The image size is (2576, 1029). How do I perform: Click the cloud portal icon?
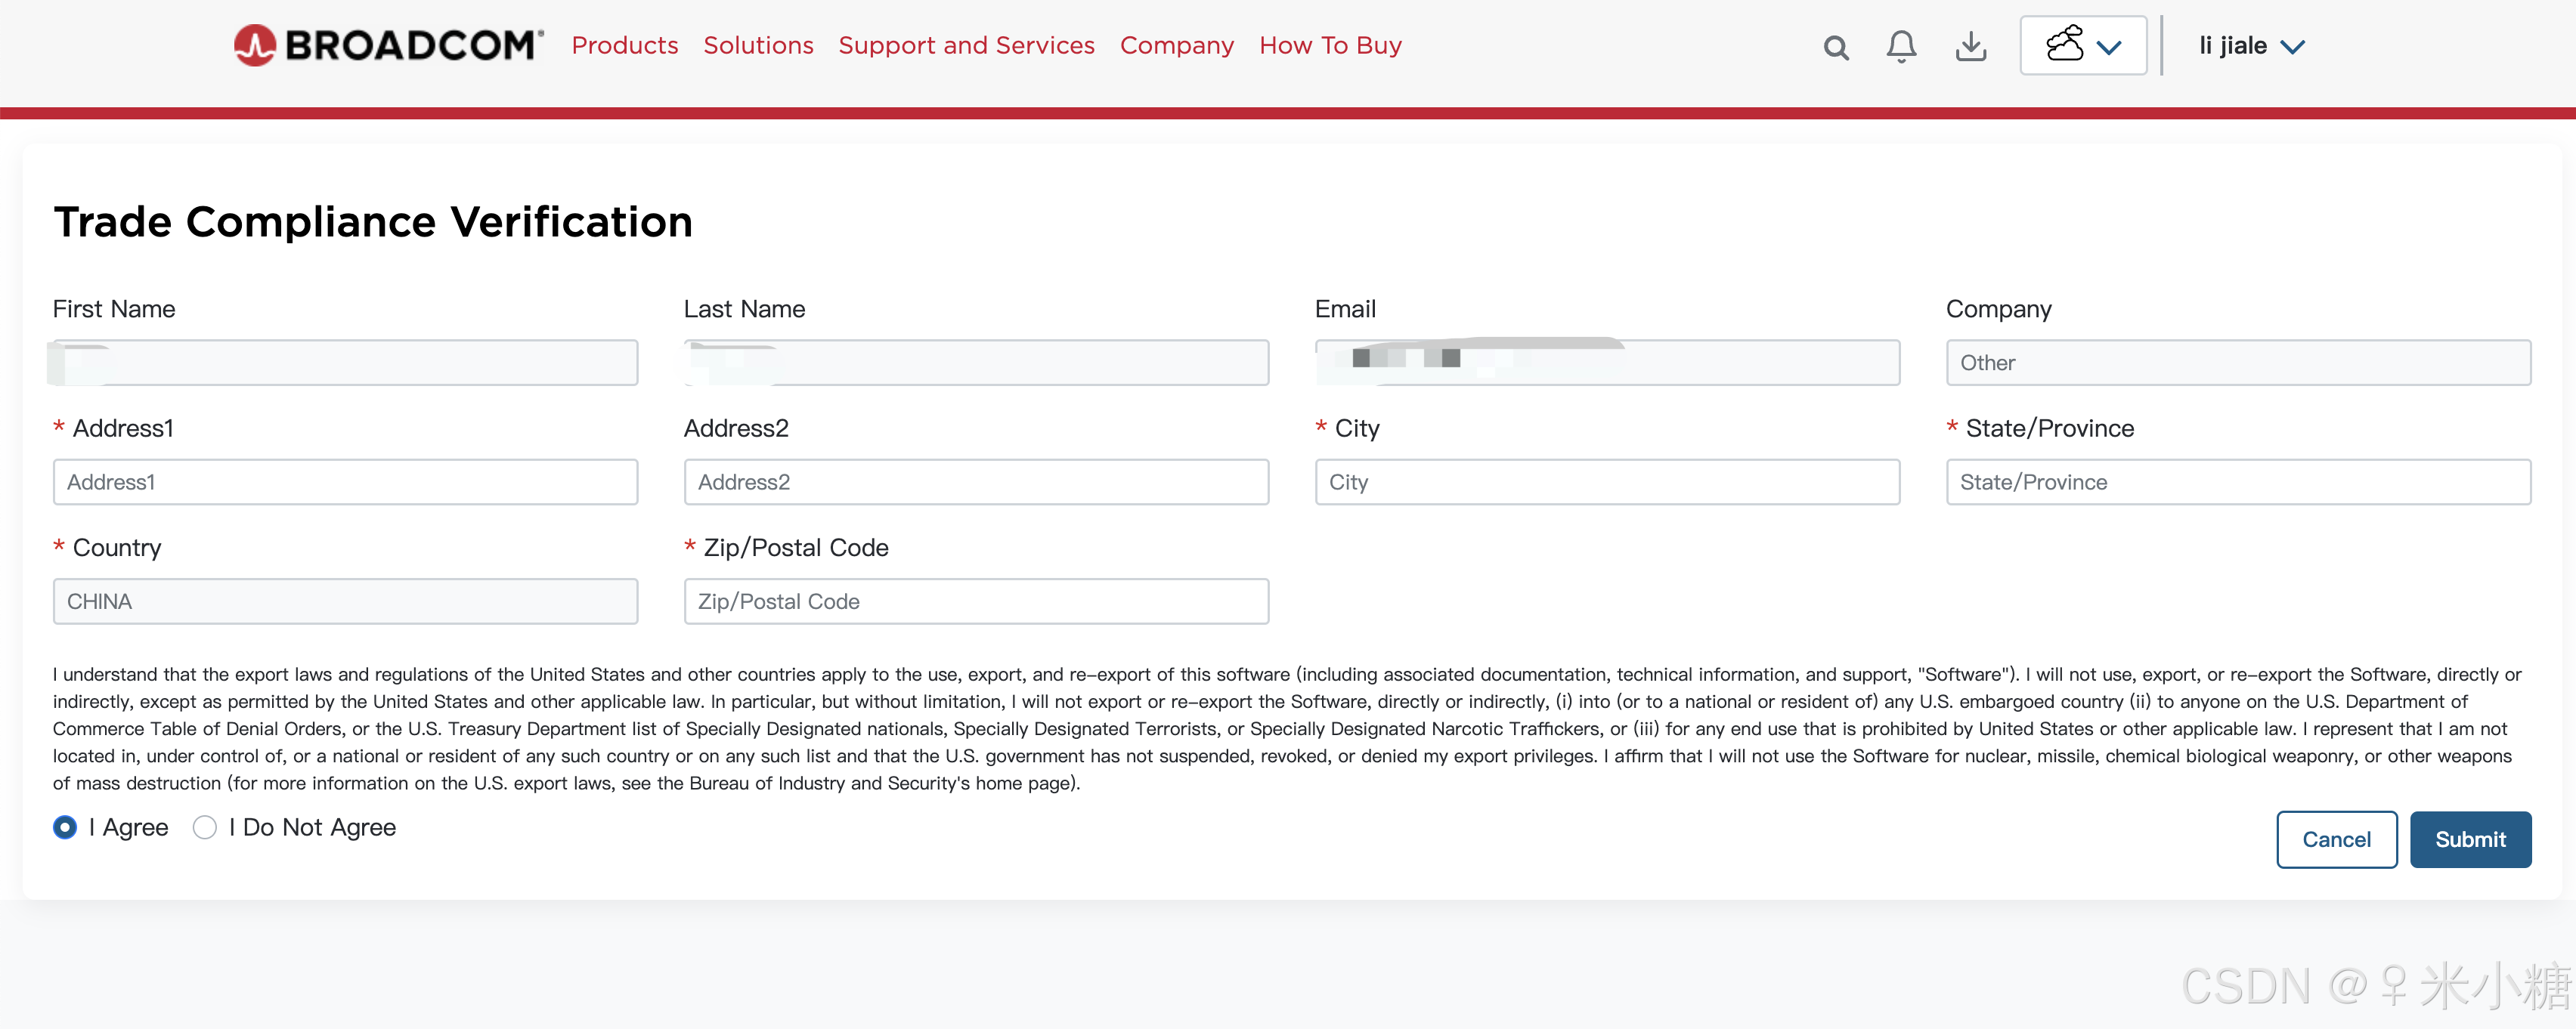tap(2064, 45)
